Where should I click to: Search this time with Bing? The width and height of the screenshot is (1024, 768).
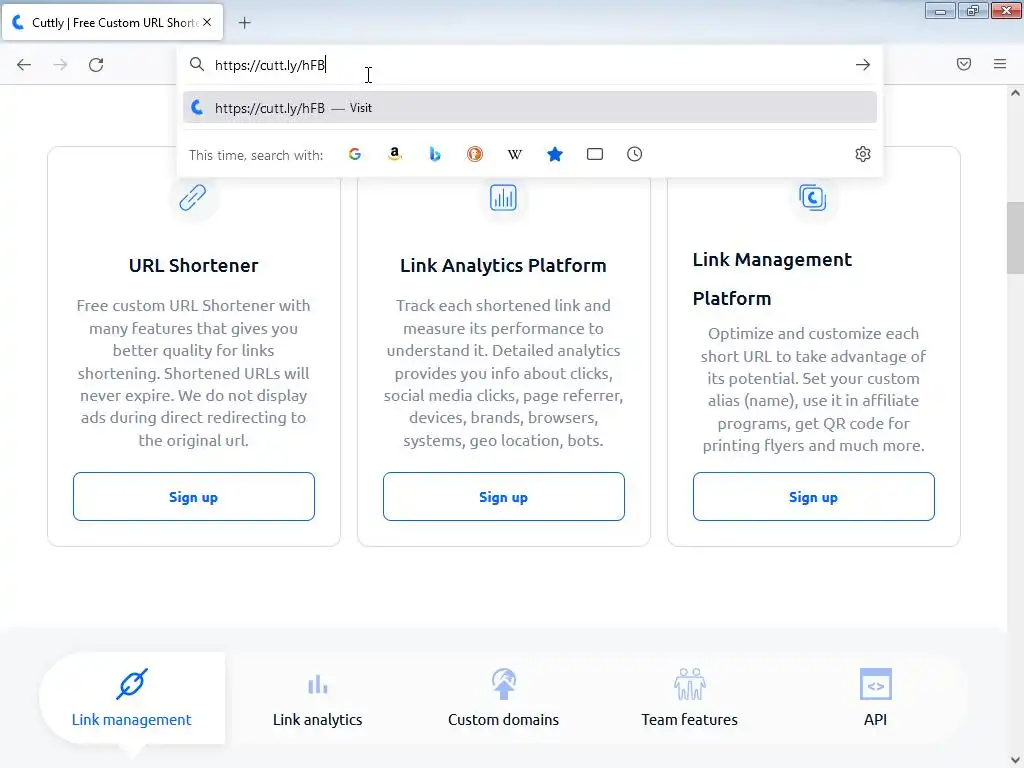pos(435,154)
